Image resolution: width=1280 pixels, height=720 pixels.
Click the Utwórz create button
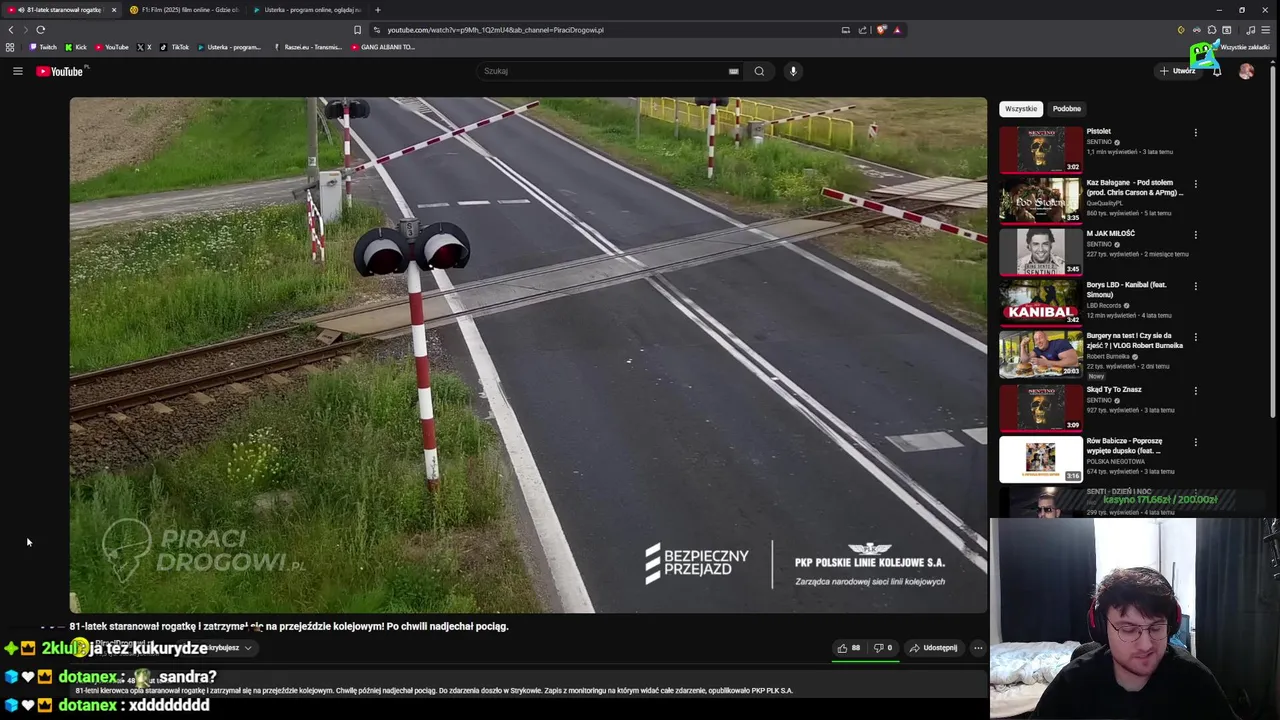click(x=1178, y=71)
